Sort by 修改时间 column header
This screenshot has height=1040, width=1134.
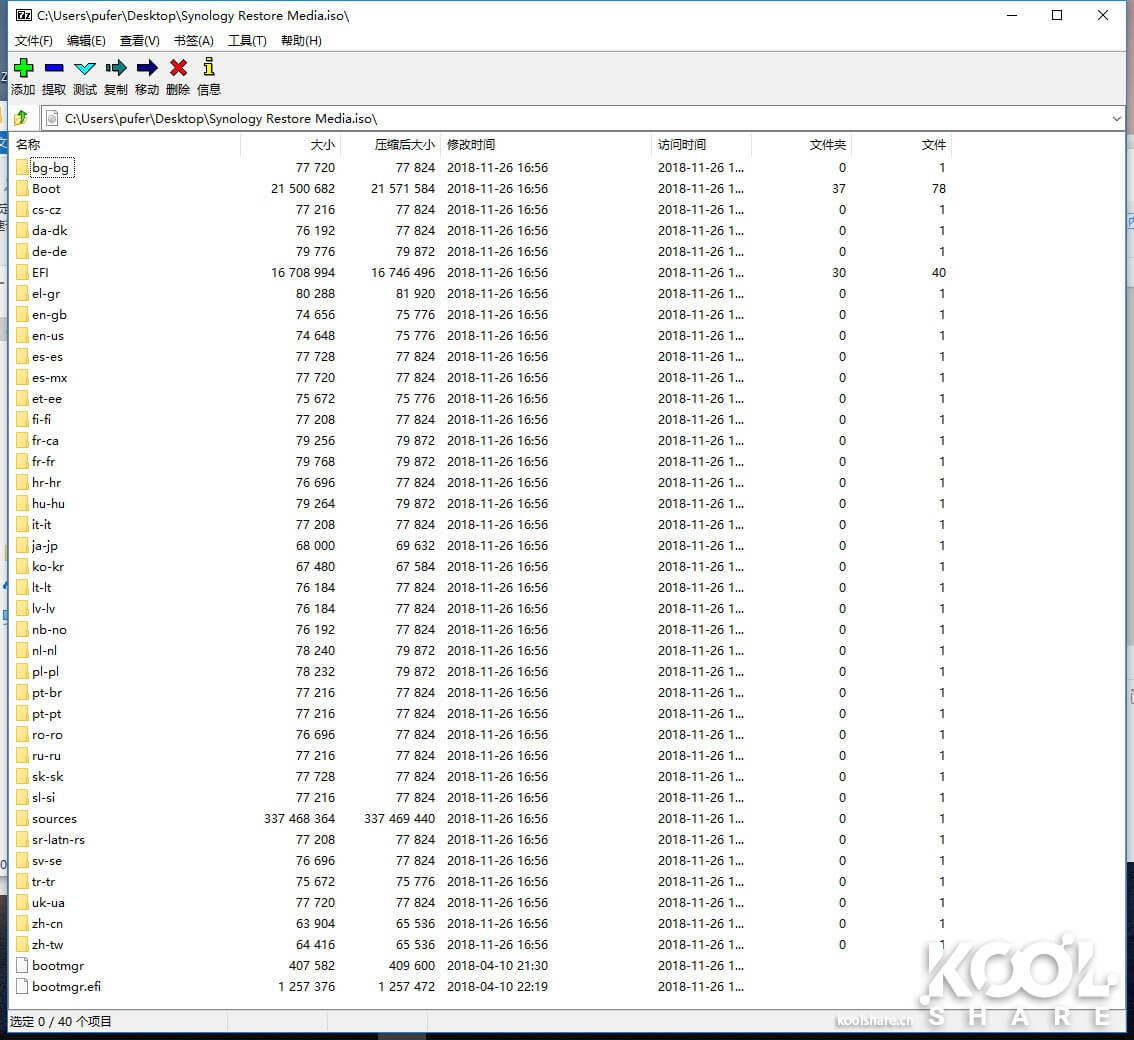[471, 145]
